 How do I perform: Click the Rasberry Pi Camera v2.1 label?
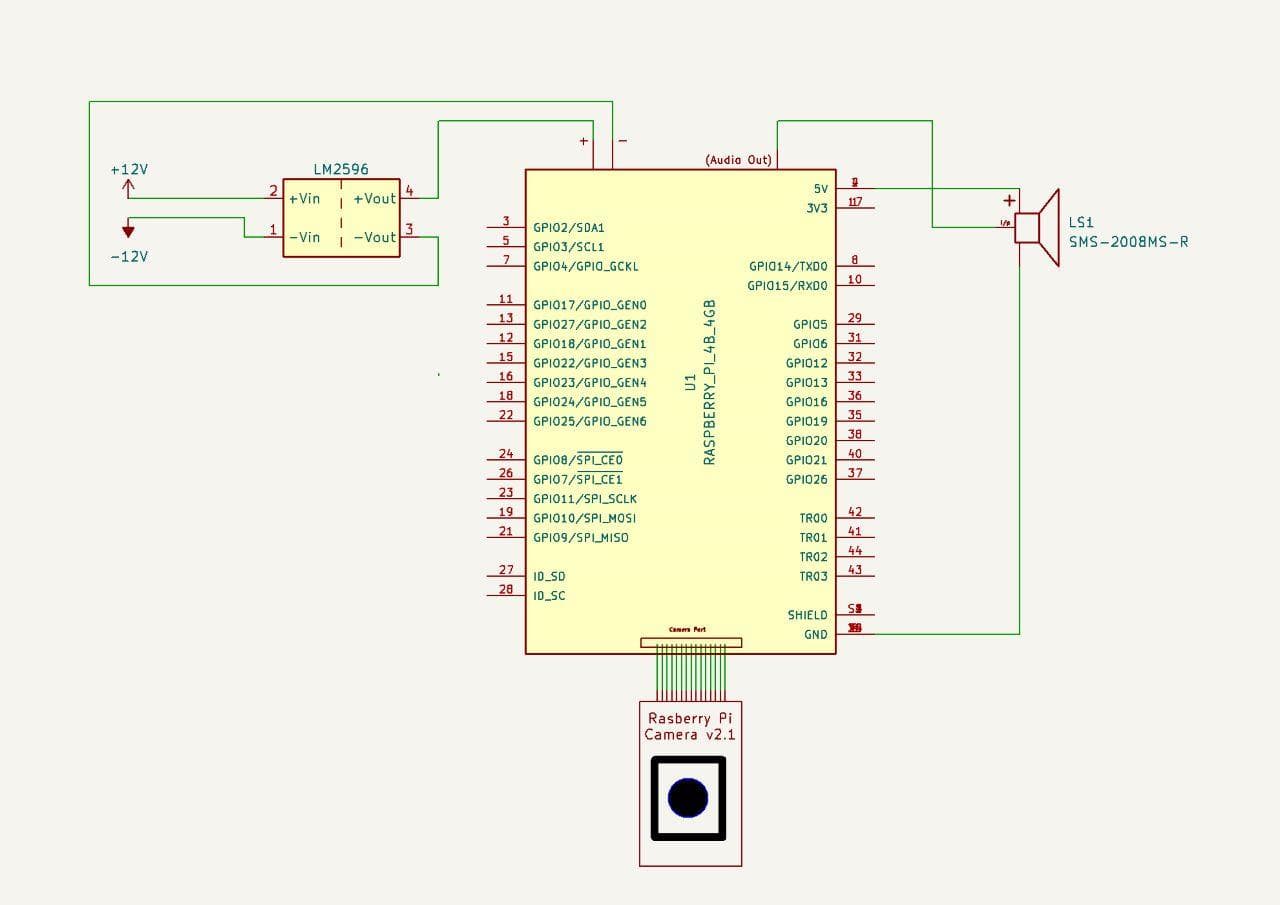tap(690, 726)
